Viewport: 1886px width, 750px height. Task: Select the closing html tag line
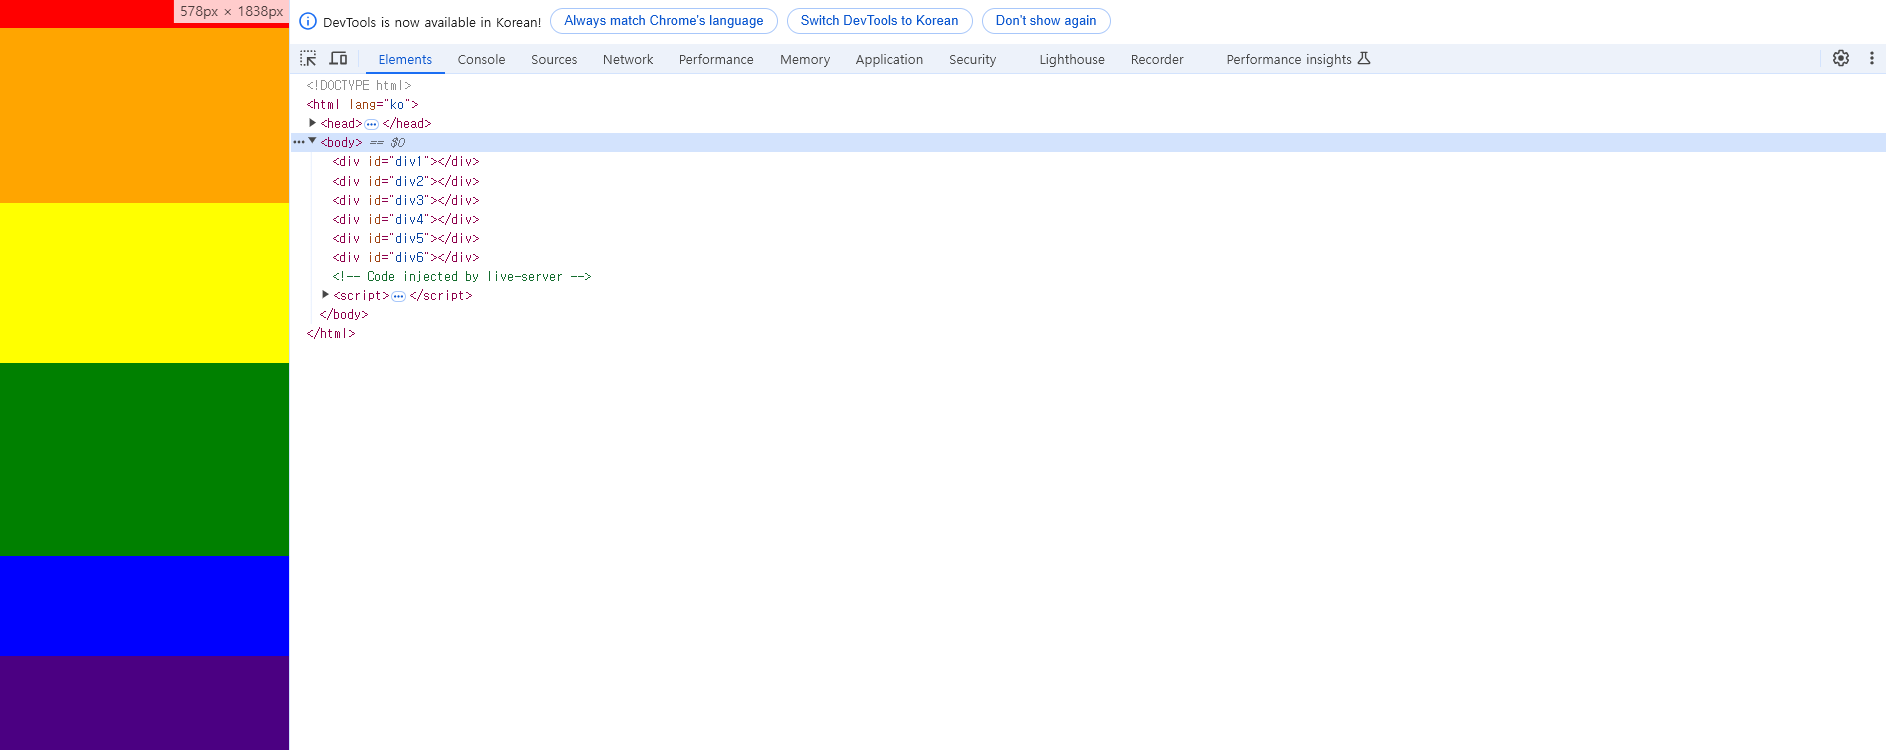point(1088,333)
